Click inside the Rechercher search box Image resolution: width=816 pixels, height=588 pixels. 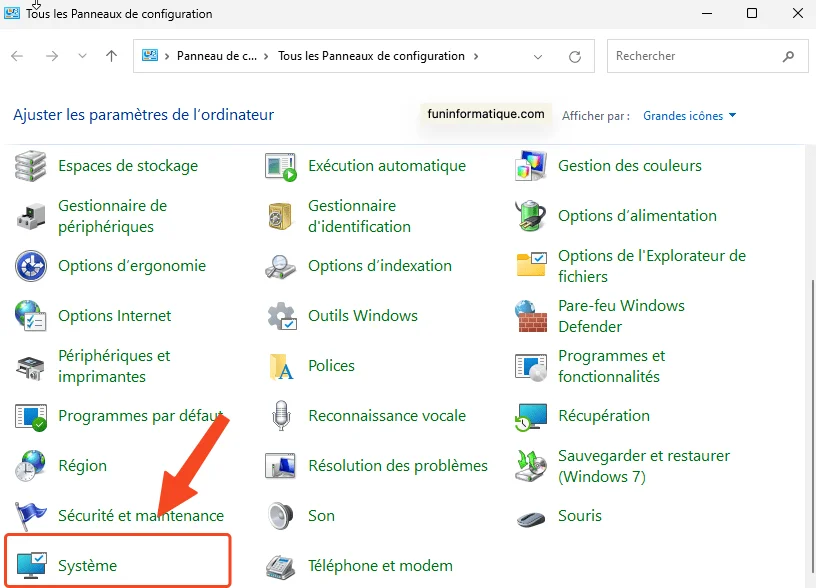pyautogui.click(x=700, y=56)
